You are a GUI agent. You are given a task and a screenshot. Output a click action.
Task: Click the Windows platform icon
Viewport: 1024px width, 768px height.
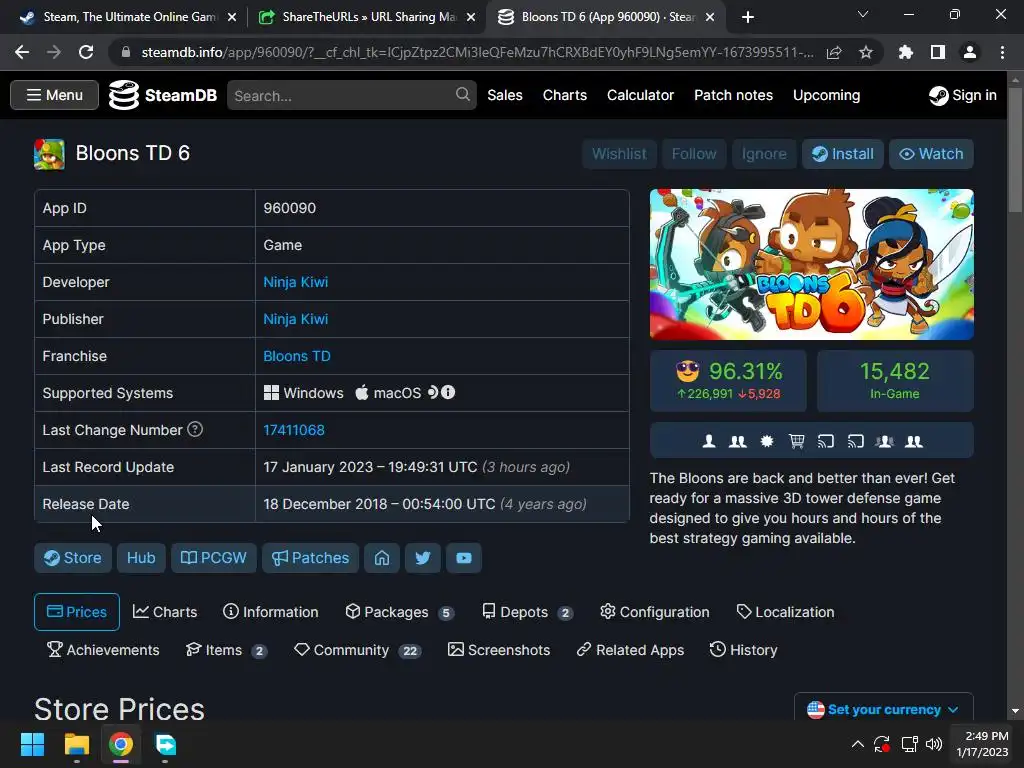coord(271,392)
